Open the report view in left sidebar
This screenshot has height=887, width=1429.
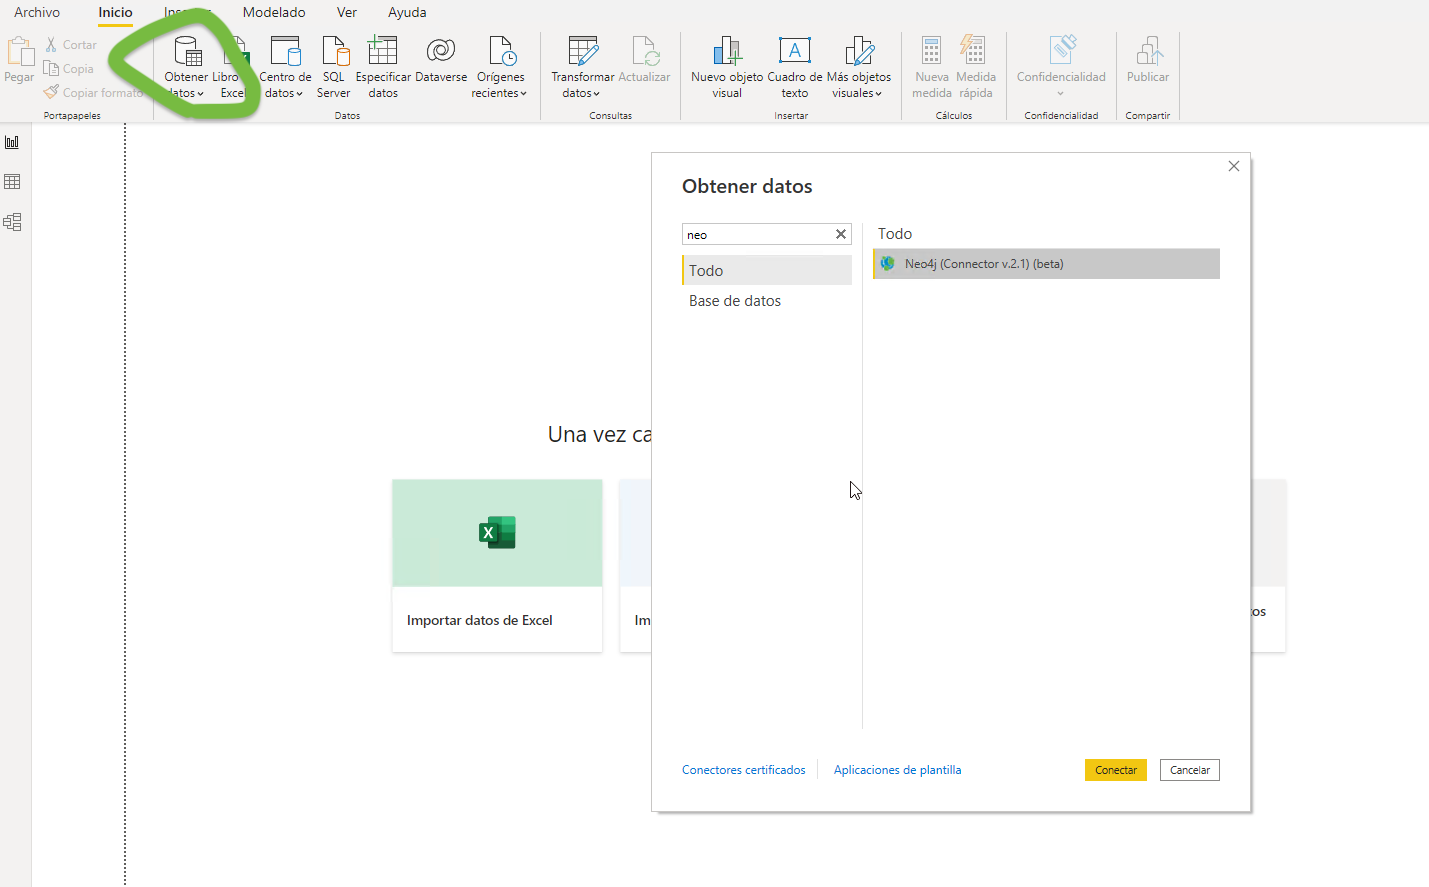pyautogui.click(x=12, y=142)
